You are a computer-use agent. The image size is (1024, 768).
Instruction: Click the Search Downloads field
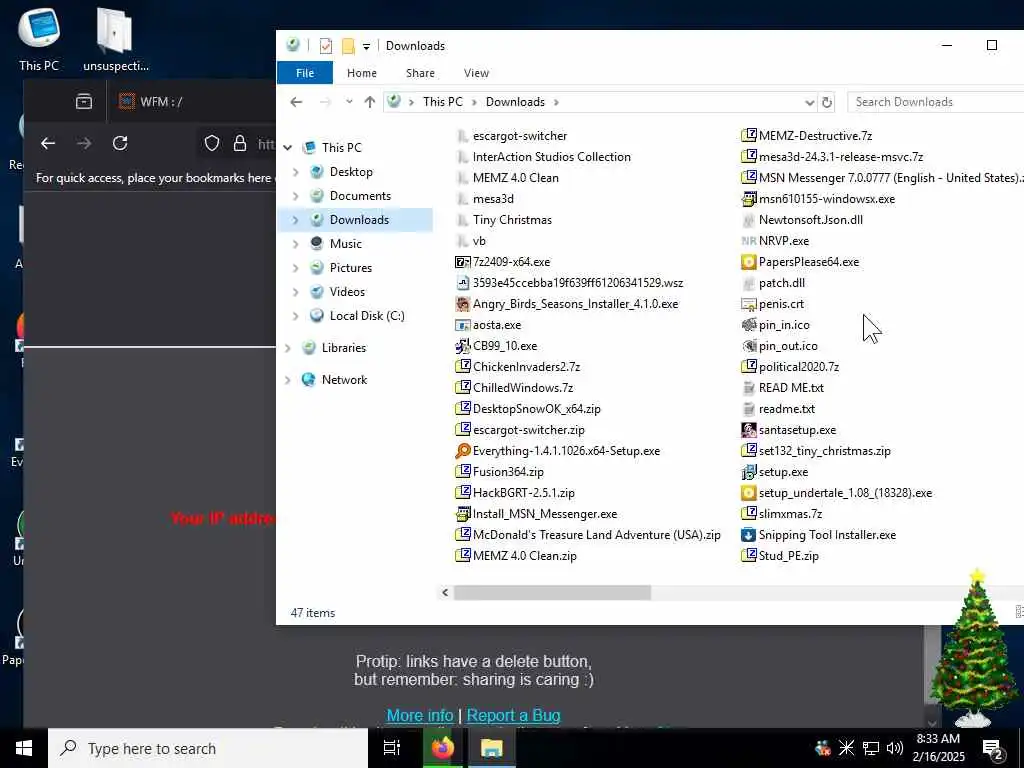point(937,102)
